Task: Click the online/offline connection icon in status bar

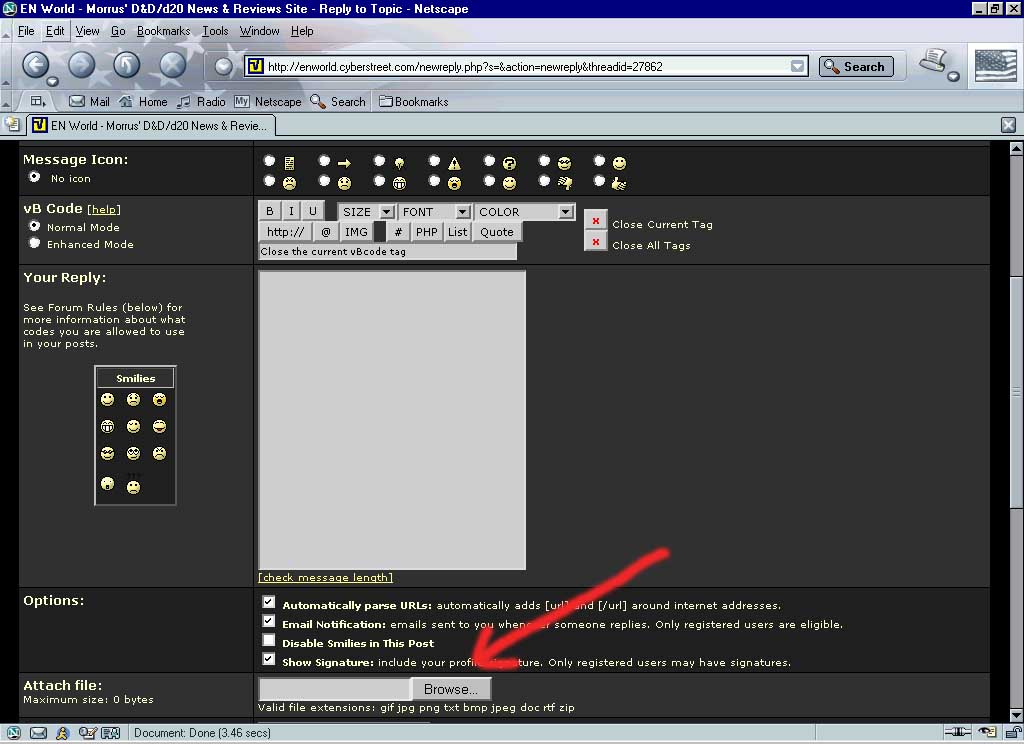Action: 957,733
